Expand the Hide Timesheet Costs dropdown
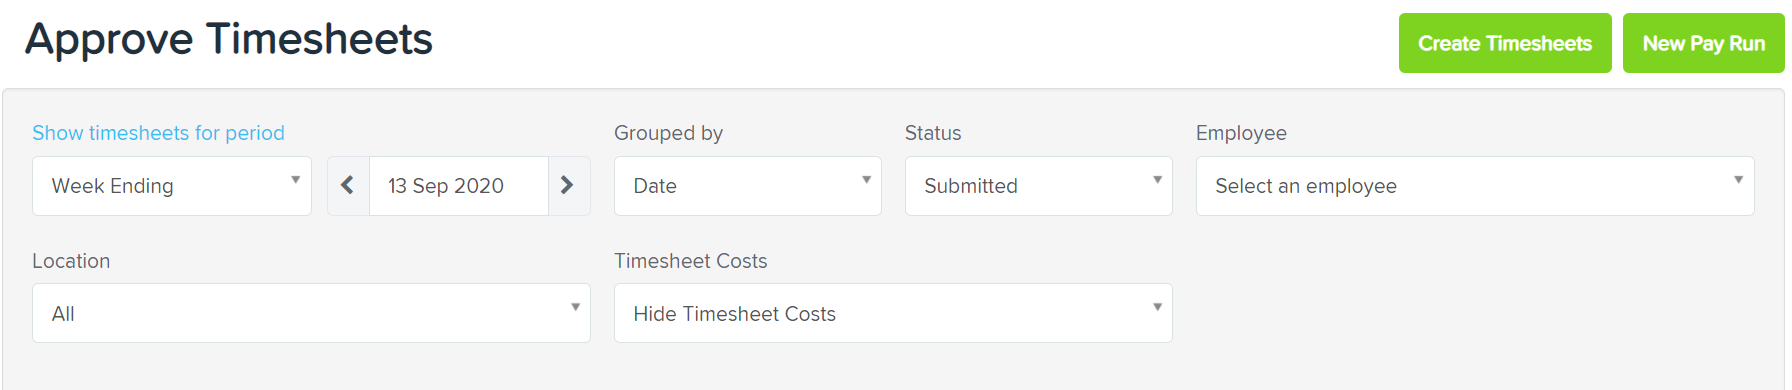The width and height of the screenshot is (1792, 390). click(893, 313)
